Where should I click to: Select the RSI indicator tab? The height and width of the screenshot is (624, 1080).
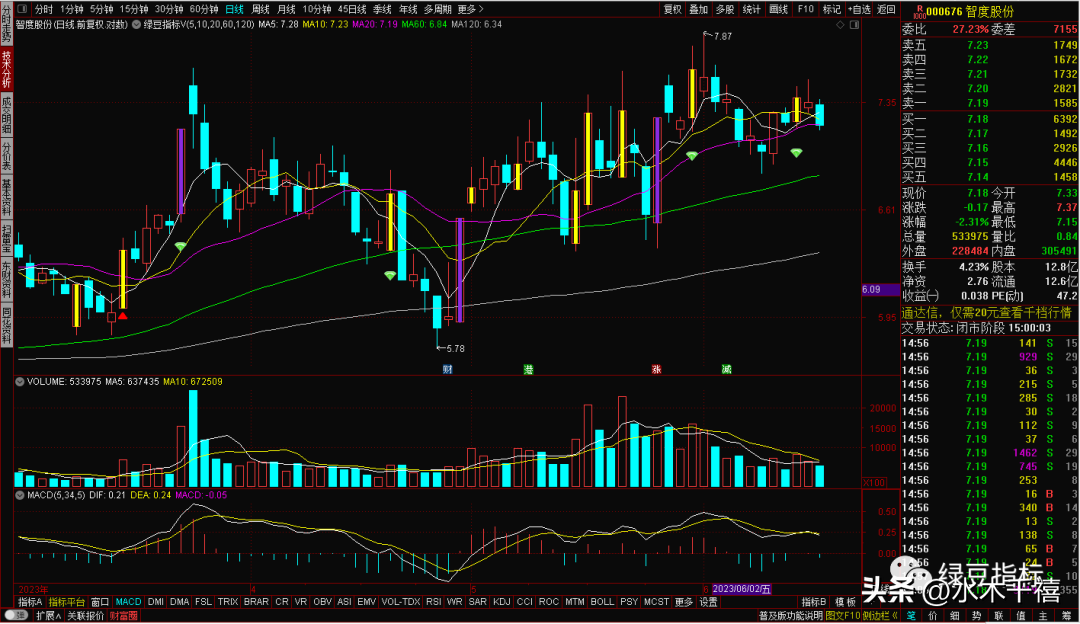[x=433, y=602]
